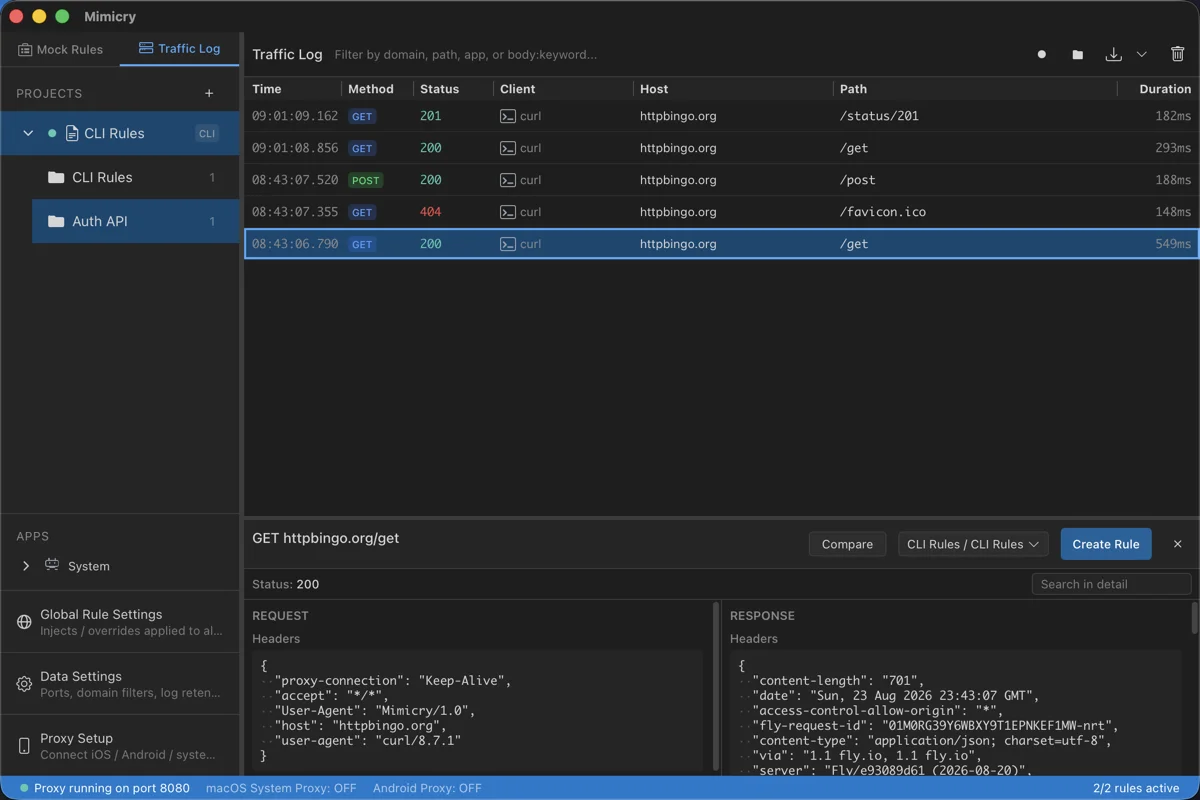Clear traffic log with trash icon

tap(1177, 54)
